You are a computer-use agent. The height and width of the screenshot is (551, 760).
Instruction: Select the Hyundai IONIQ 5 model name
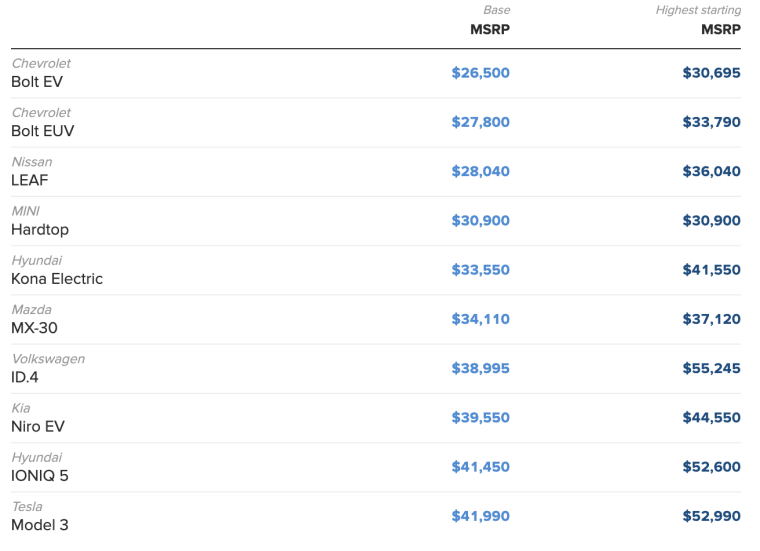click(x=40, y=475)
